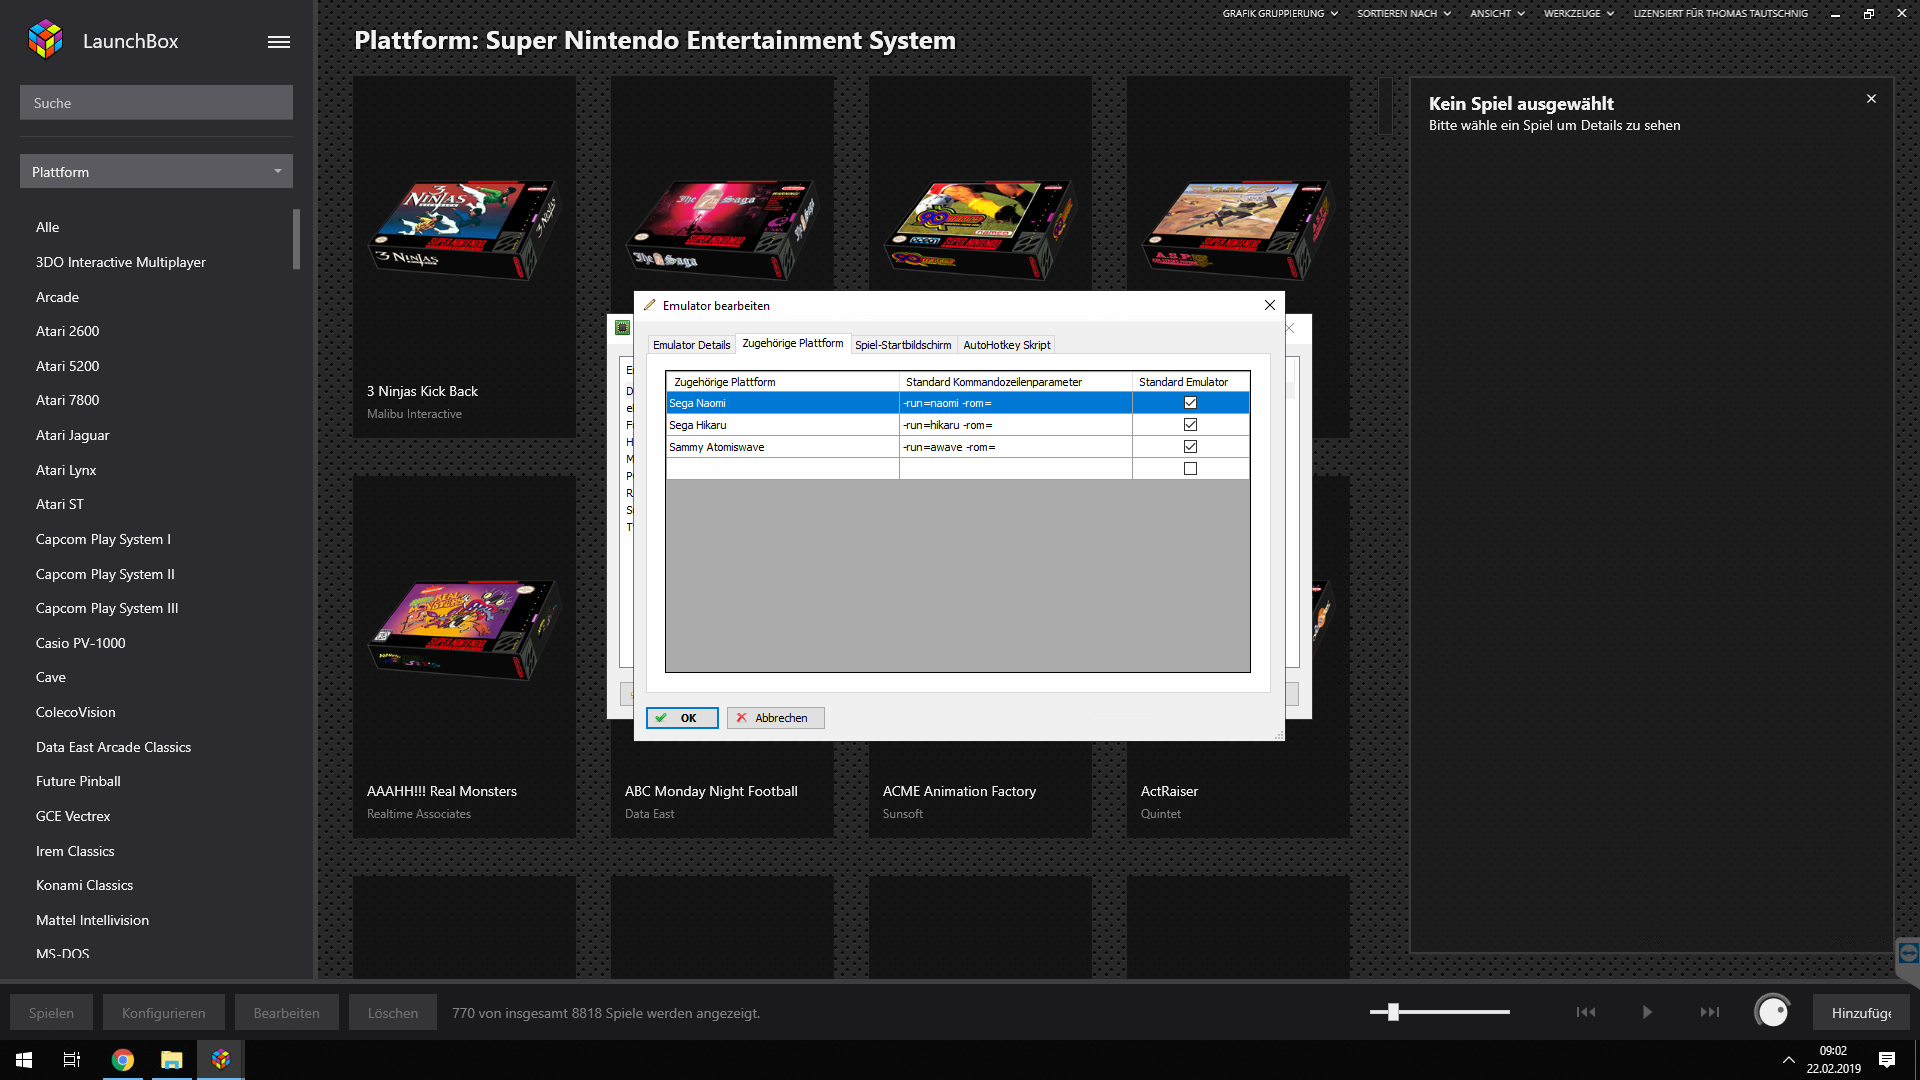1920x1080 pixels.
Task: Select Alle in the platform list
Action: coord(48,227)
